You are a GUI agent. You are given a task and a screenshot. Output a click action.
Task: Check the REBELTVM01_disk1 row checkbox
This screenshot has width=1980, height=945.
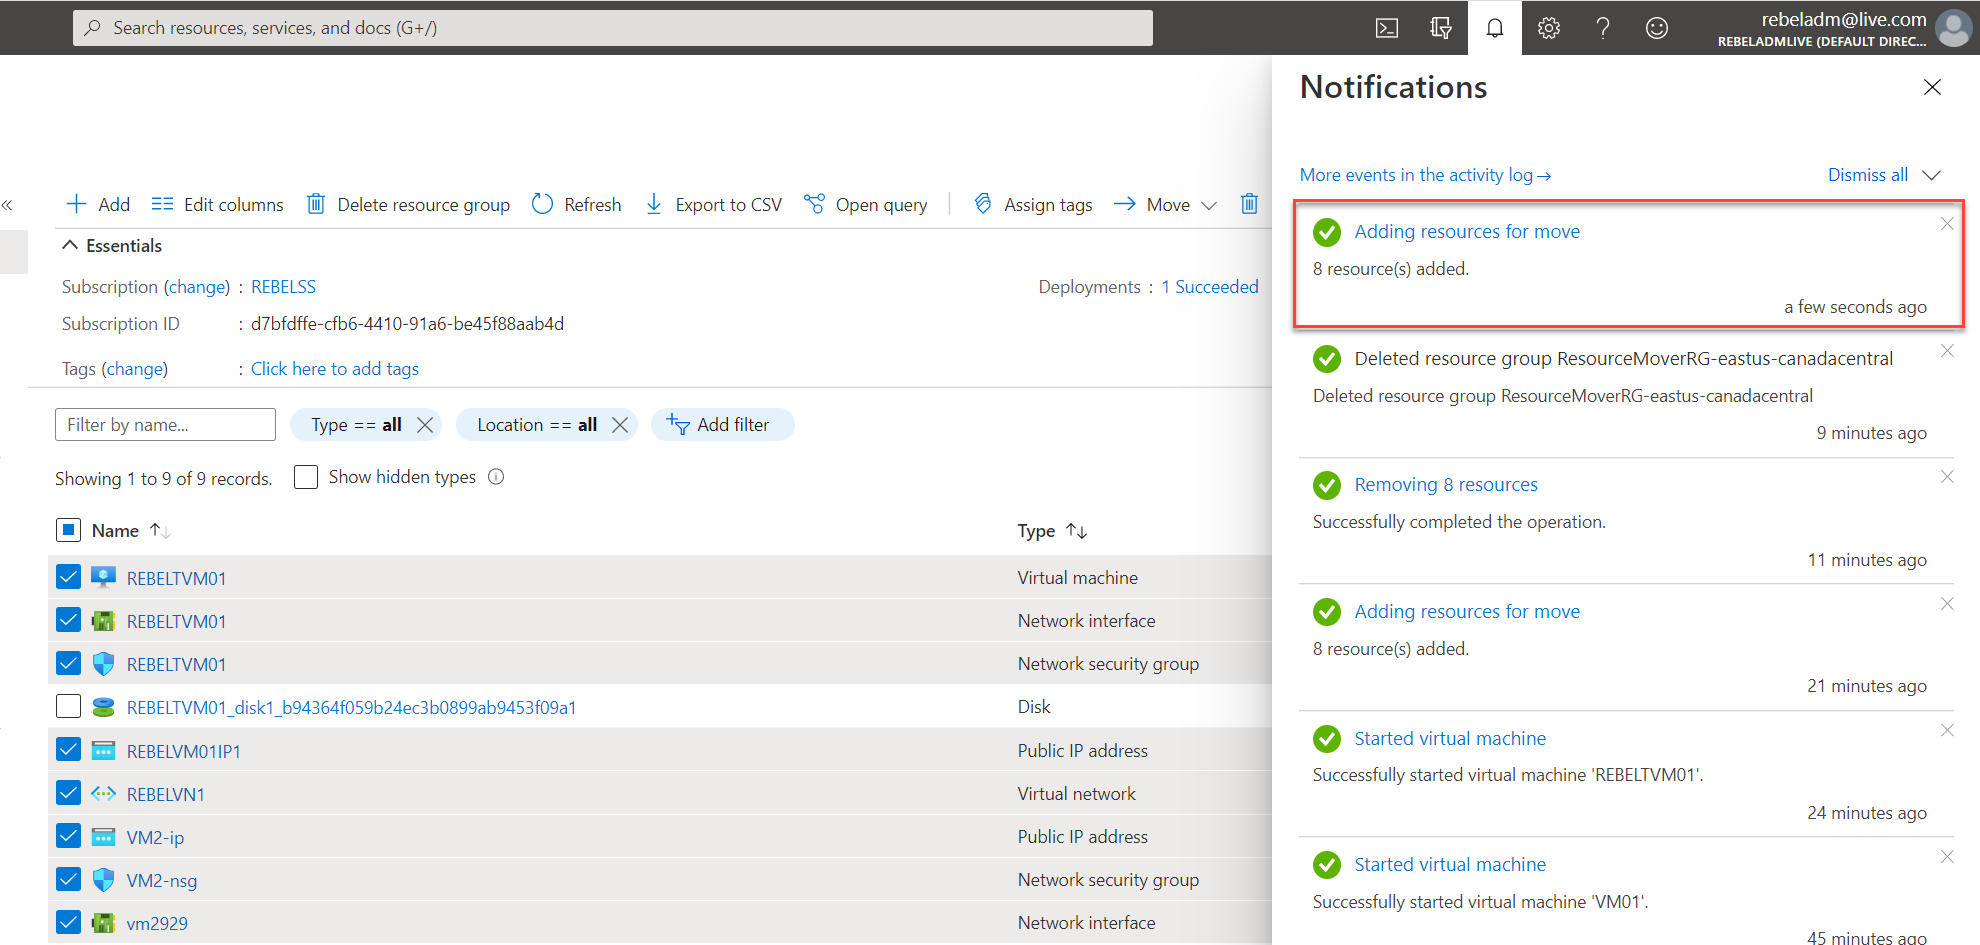[x=68, y=705]
